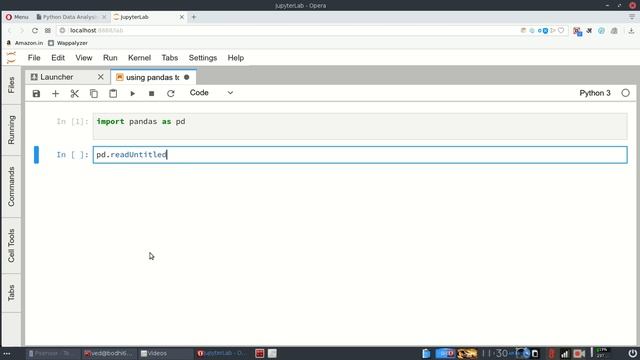Open the taskbar three-dot start menu
The image size is (640, 360).
(7, 353)
